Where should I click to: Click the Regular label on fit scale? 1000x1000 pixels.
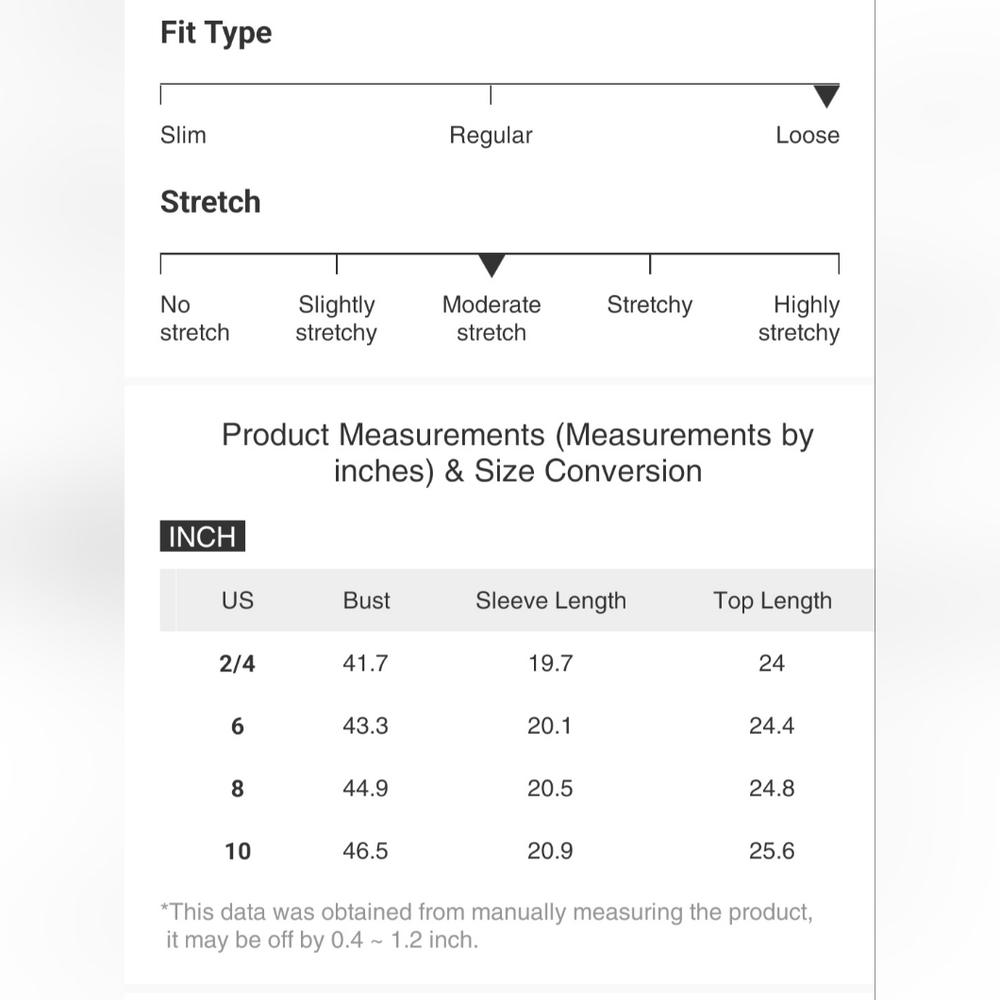click(490, 136)
